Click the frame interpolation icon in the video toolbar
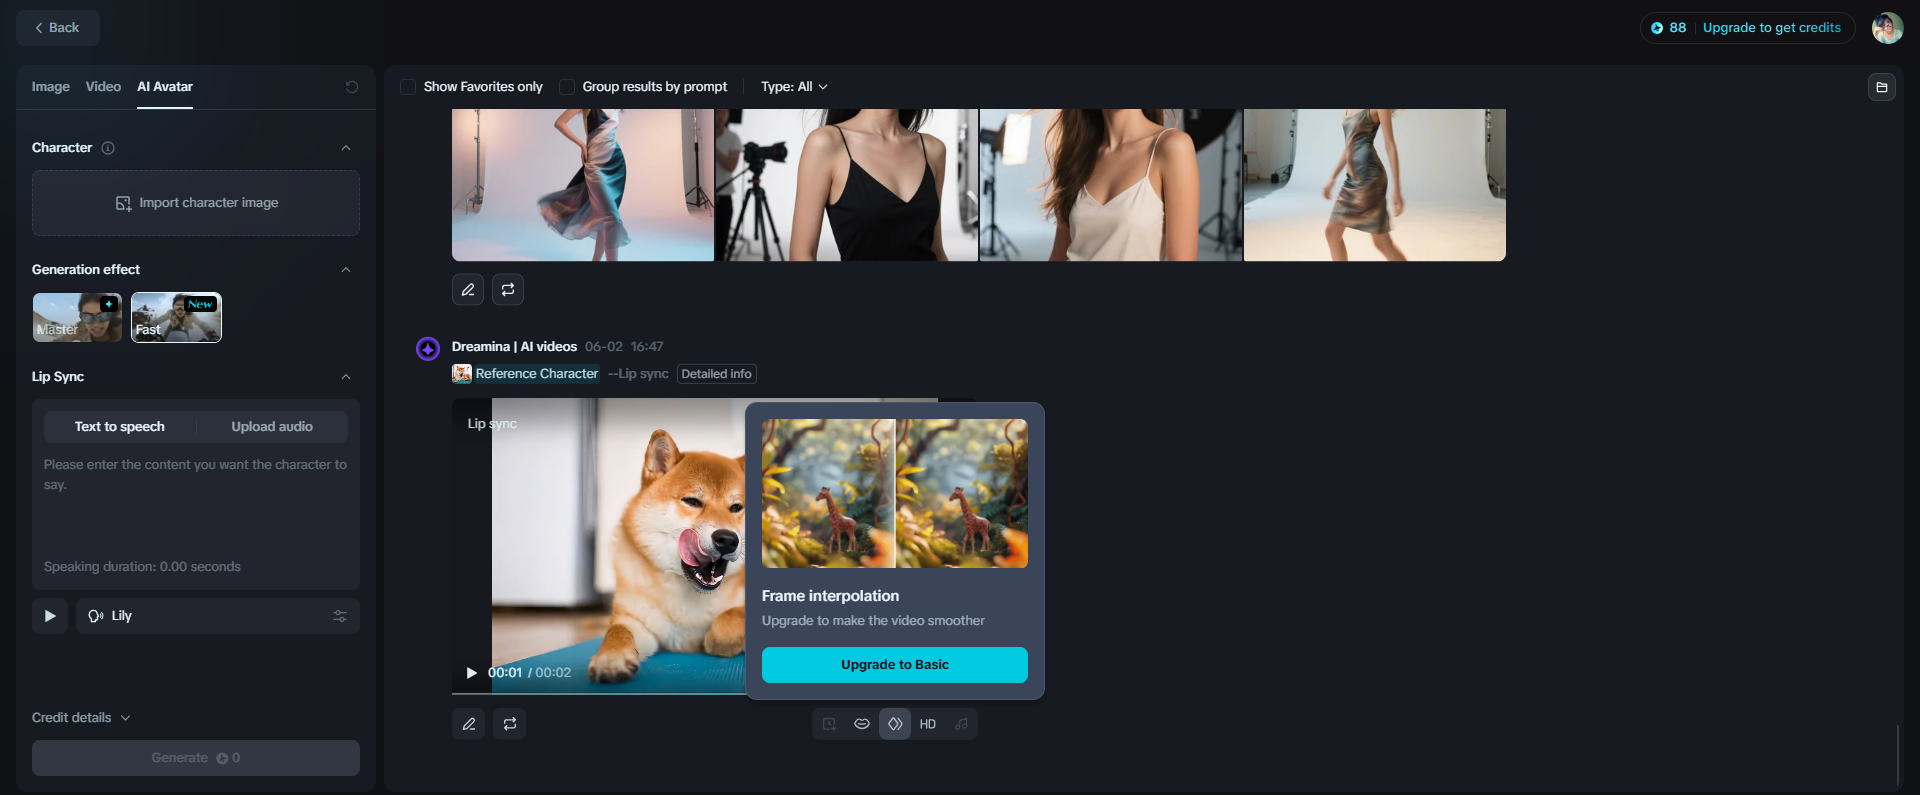1920x795 pixels. (895, 724)
